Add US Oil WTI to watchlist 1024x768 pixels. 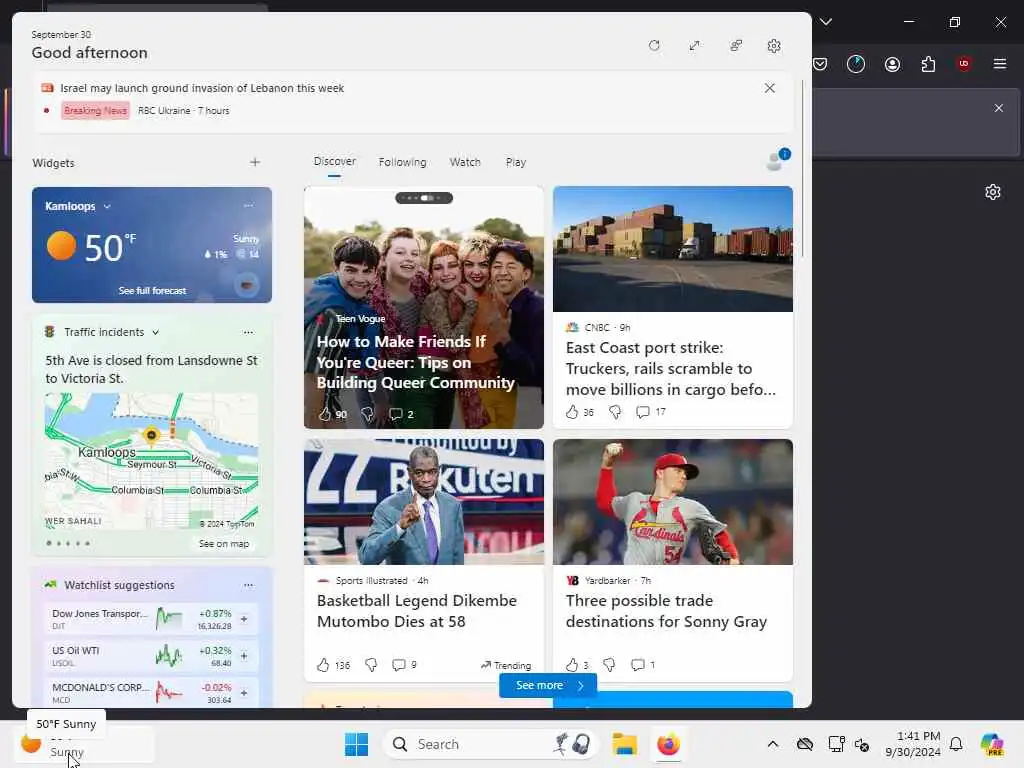click(244, 656)
